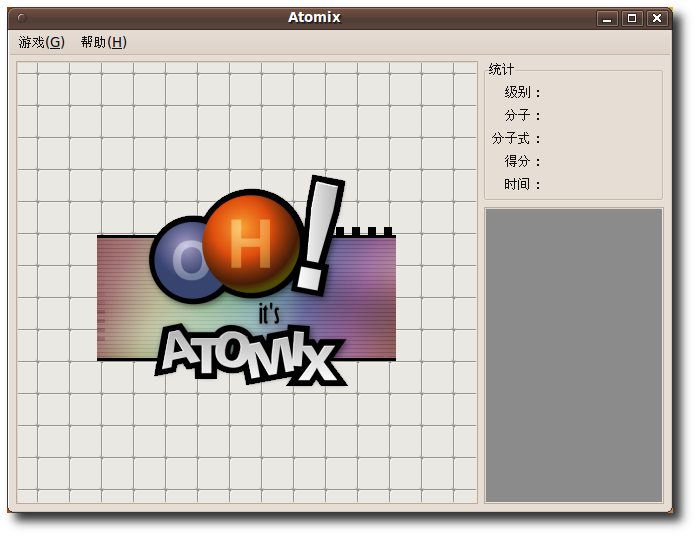Click the Atomix window title text
Screen dimensions: 696x536
tap(314, 17)
